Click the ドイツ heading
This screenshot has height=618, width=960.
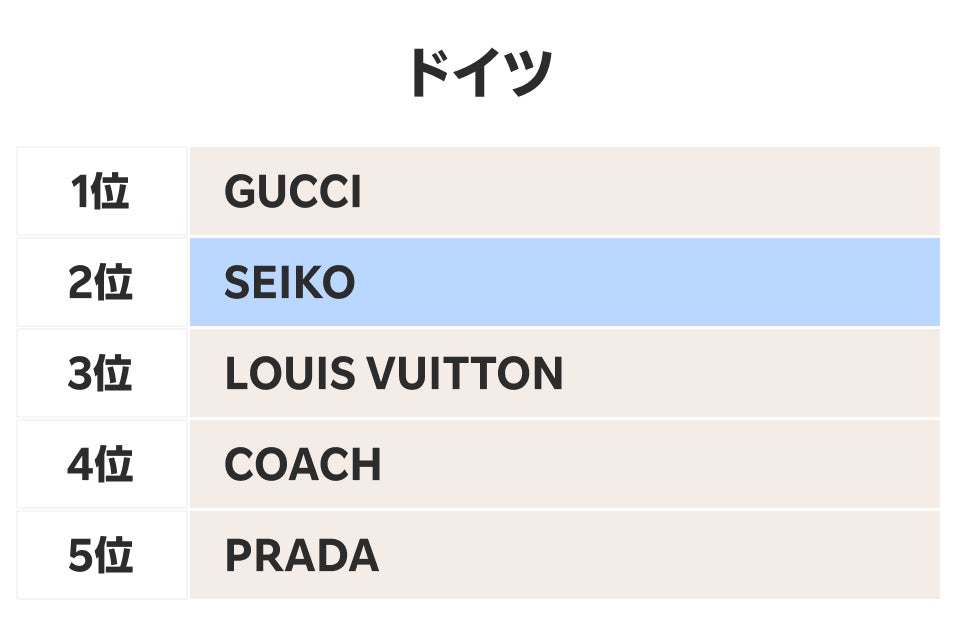point(479,73)
